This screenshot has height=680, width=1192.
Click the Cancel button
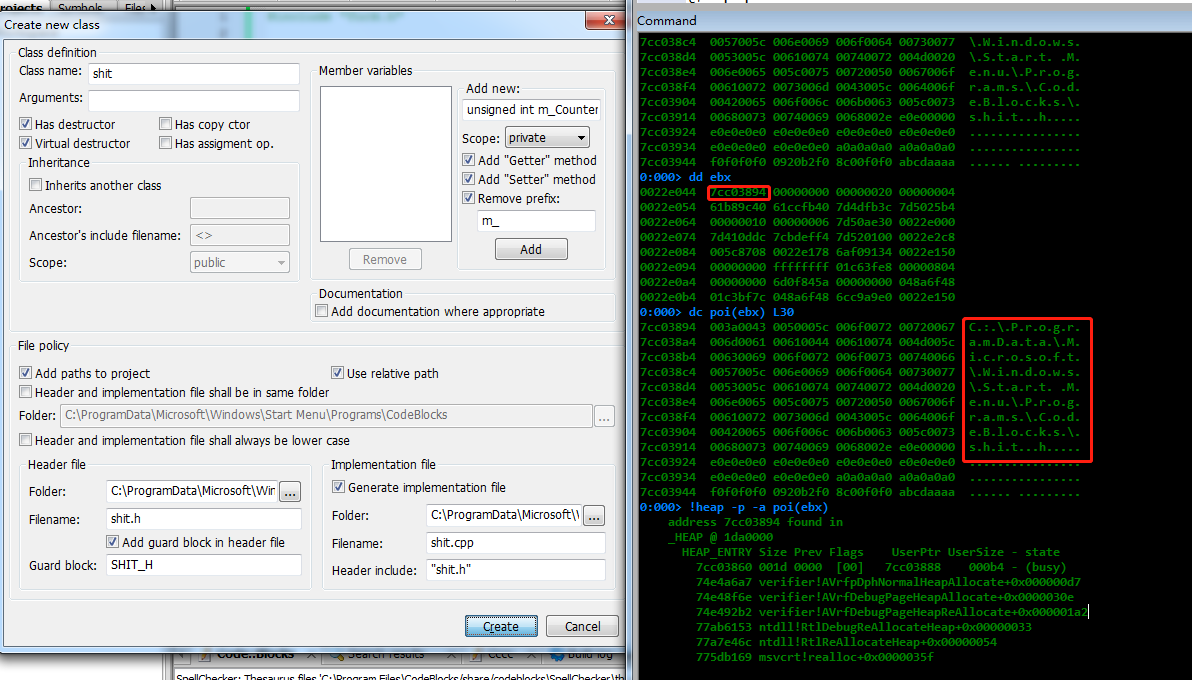tap(583, 627)
